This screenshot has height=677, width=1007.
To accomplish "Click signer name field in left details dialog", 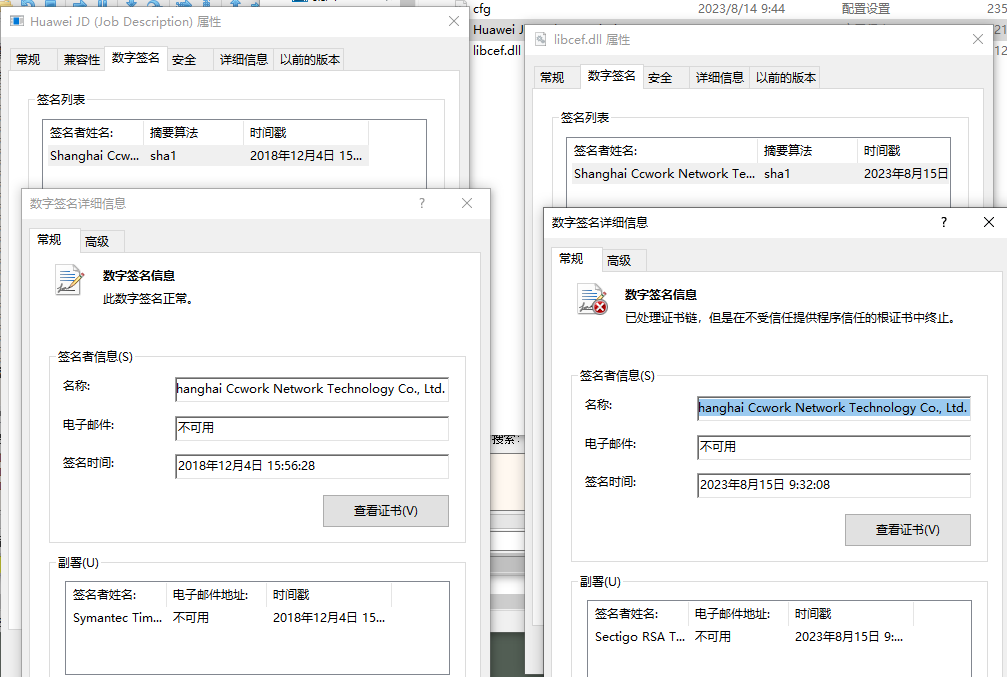I will click(x=311, y=389).
